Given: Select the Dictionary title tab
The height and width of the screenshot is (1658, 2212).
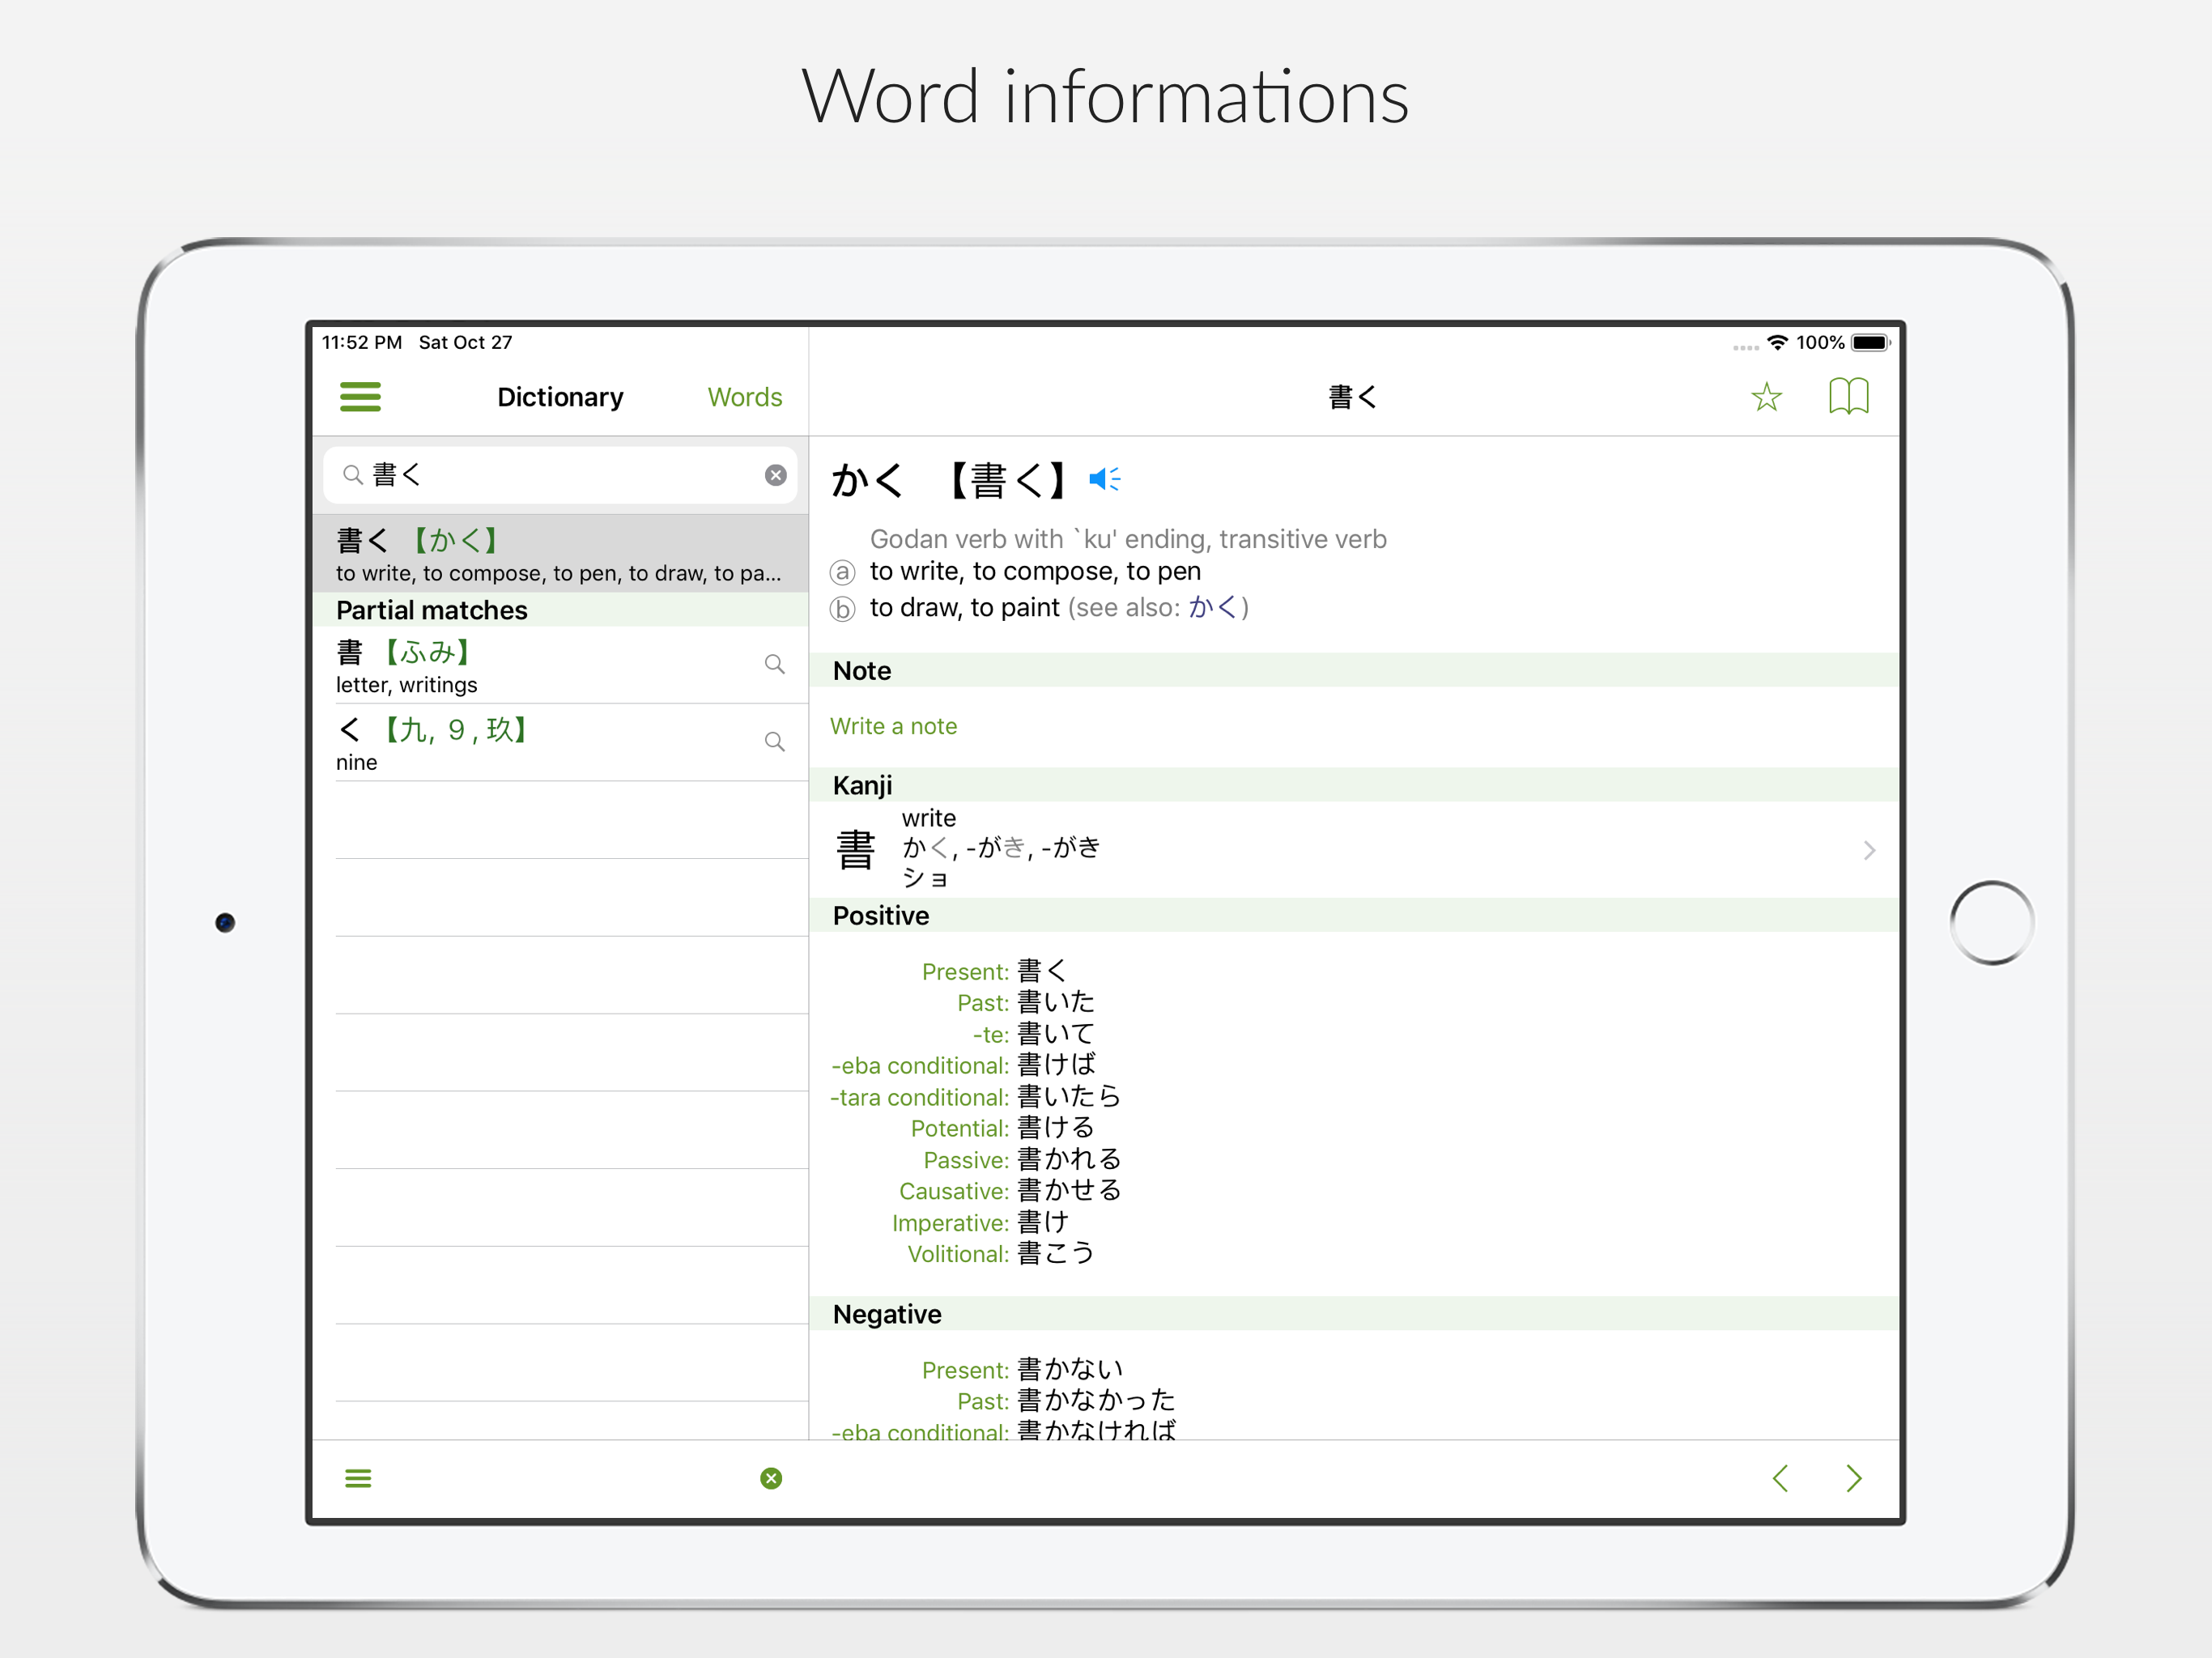Looking at the screenshot, I should (560, 397).
